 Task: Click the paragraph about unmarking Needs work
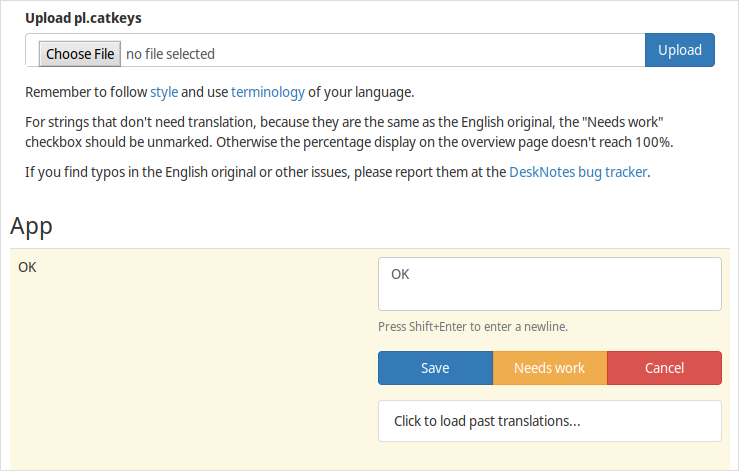coord(349,132)
